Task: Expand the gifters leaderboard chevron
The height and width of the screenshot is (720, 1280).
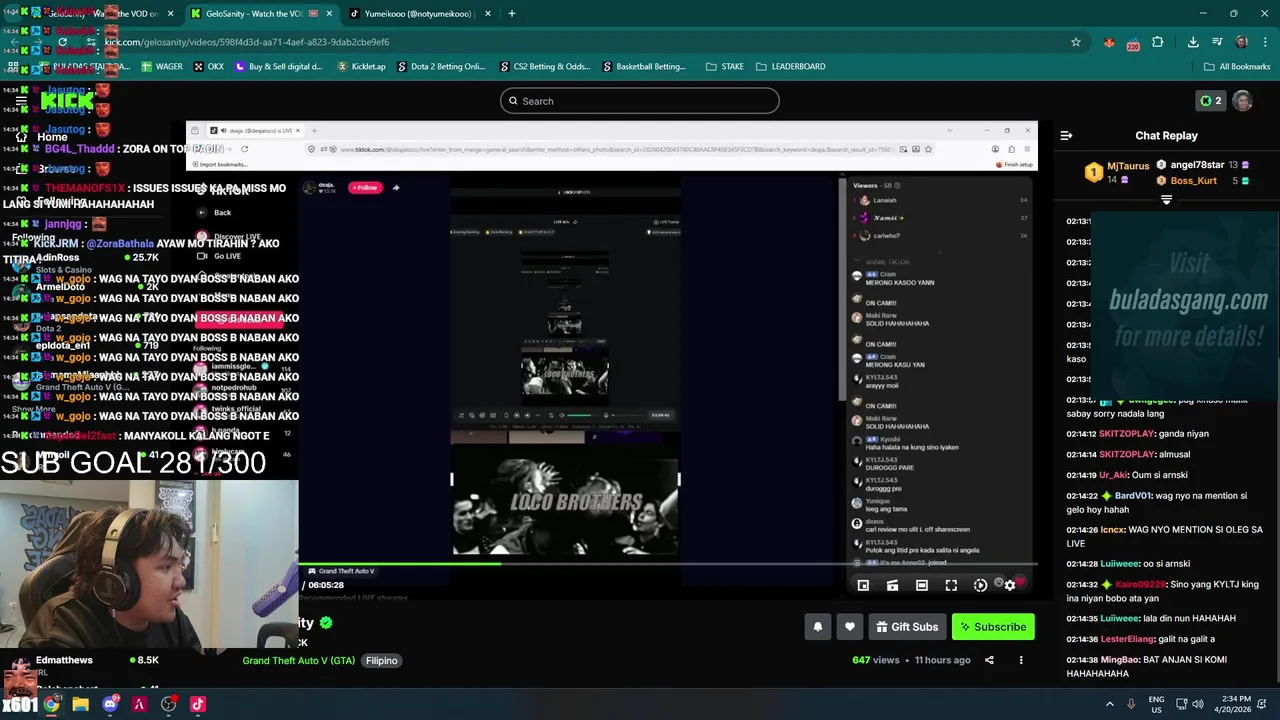Action: coord(1166,200)
